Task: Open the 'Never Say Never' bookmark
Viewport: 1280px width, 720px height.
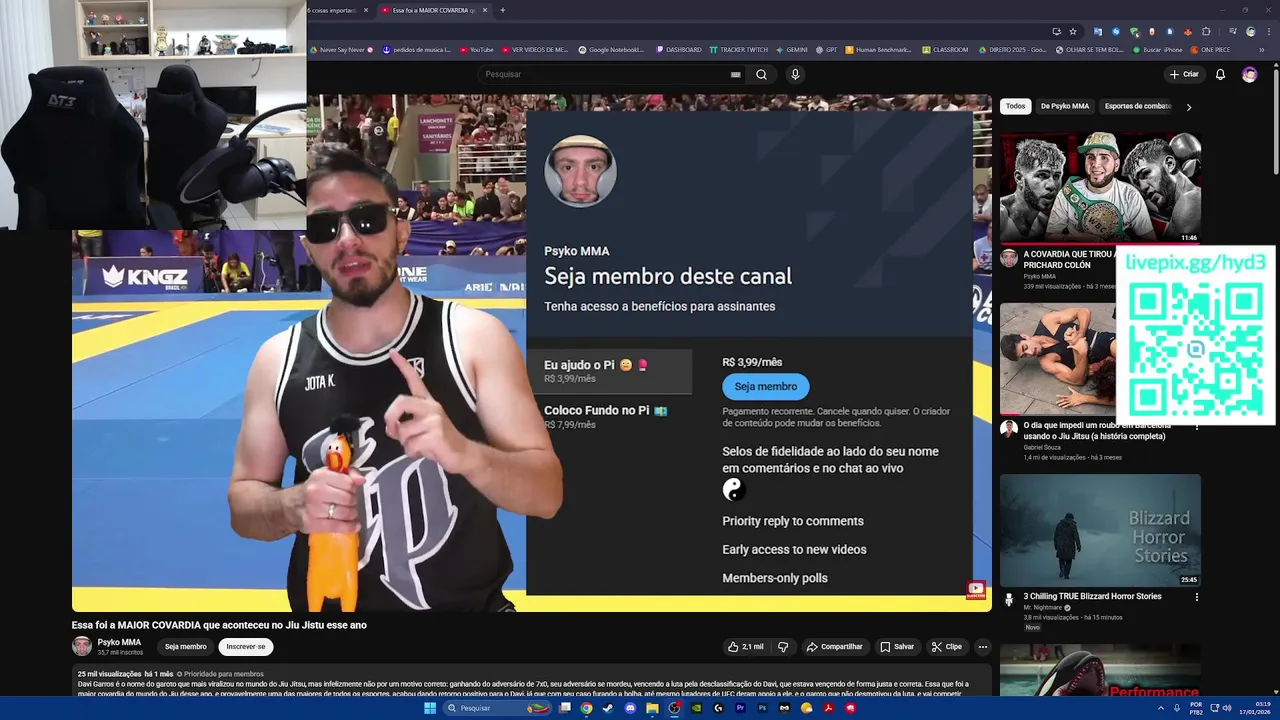Action: pos(342,50)
